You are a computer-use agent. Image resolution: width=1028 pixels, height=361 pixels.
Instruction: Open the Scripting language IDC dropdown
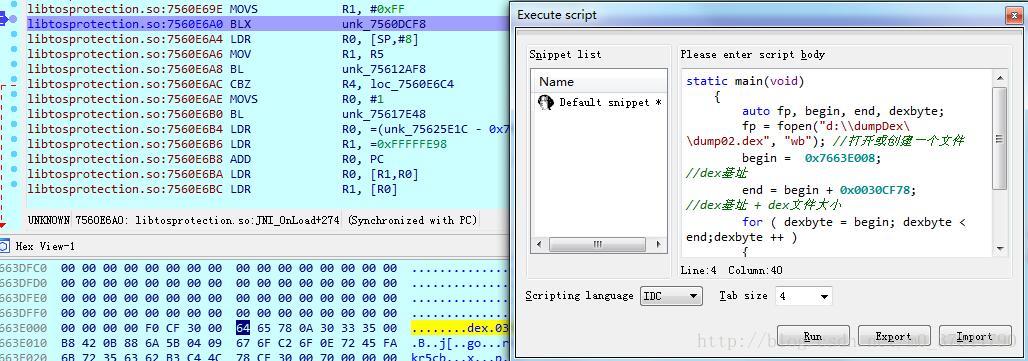671,296
